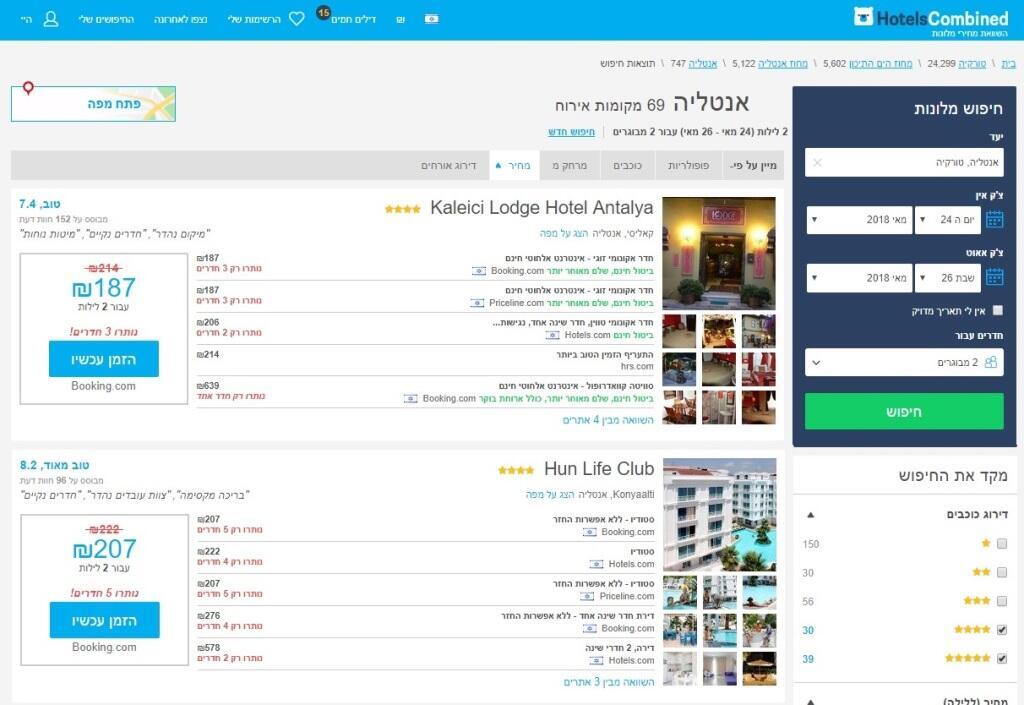Click the guests icon in rooms field
Screen dimensions: 1024x705
click(990, 362)
